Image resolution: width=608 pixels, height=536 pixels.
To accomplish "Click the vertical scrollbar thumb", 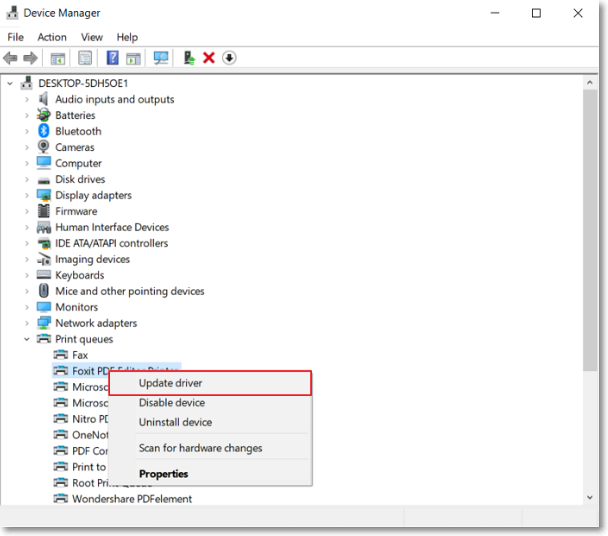I will (x=590, y=230).
